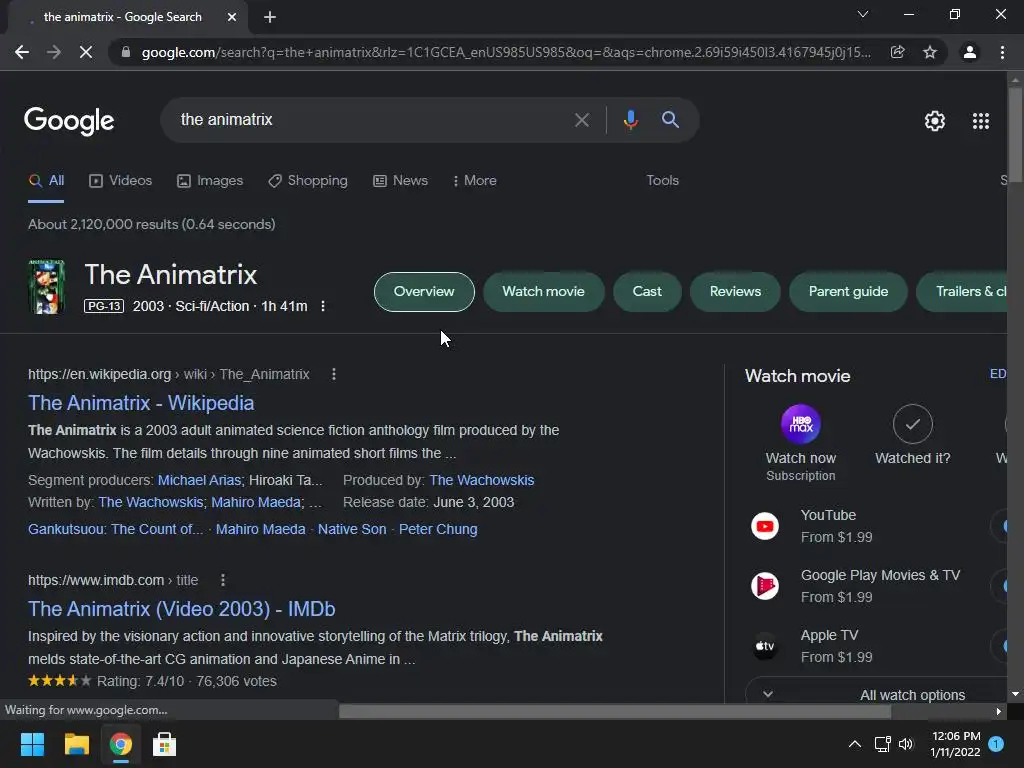Click the vertical page scrollbar
The image size is (1024, 768).
click(1015, 135)
